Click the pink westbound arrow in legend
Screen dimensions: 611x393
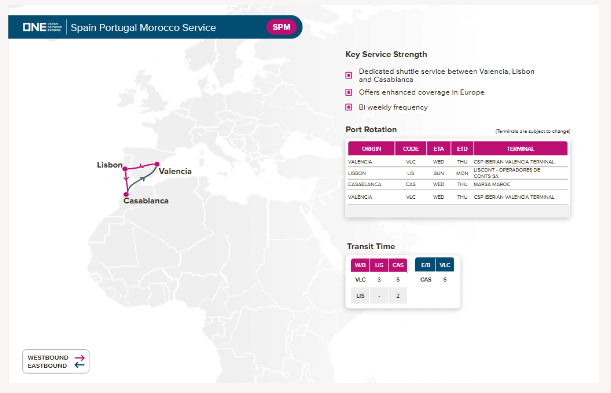coord(79,358)
